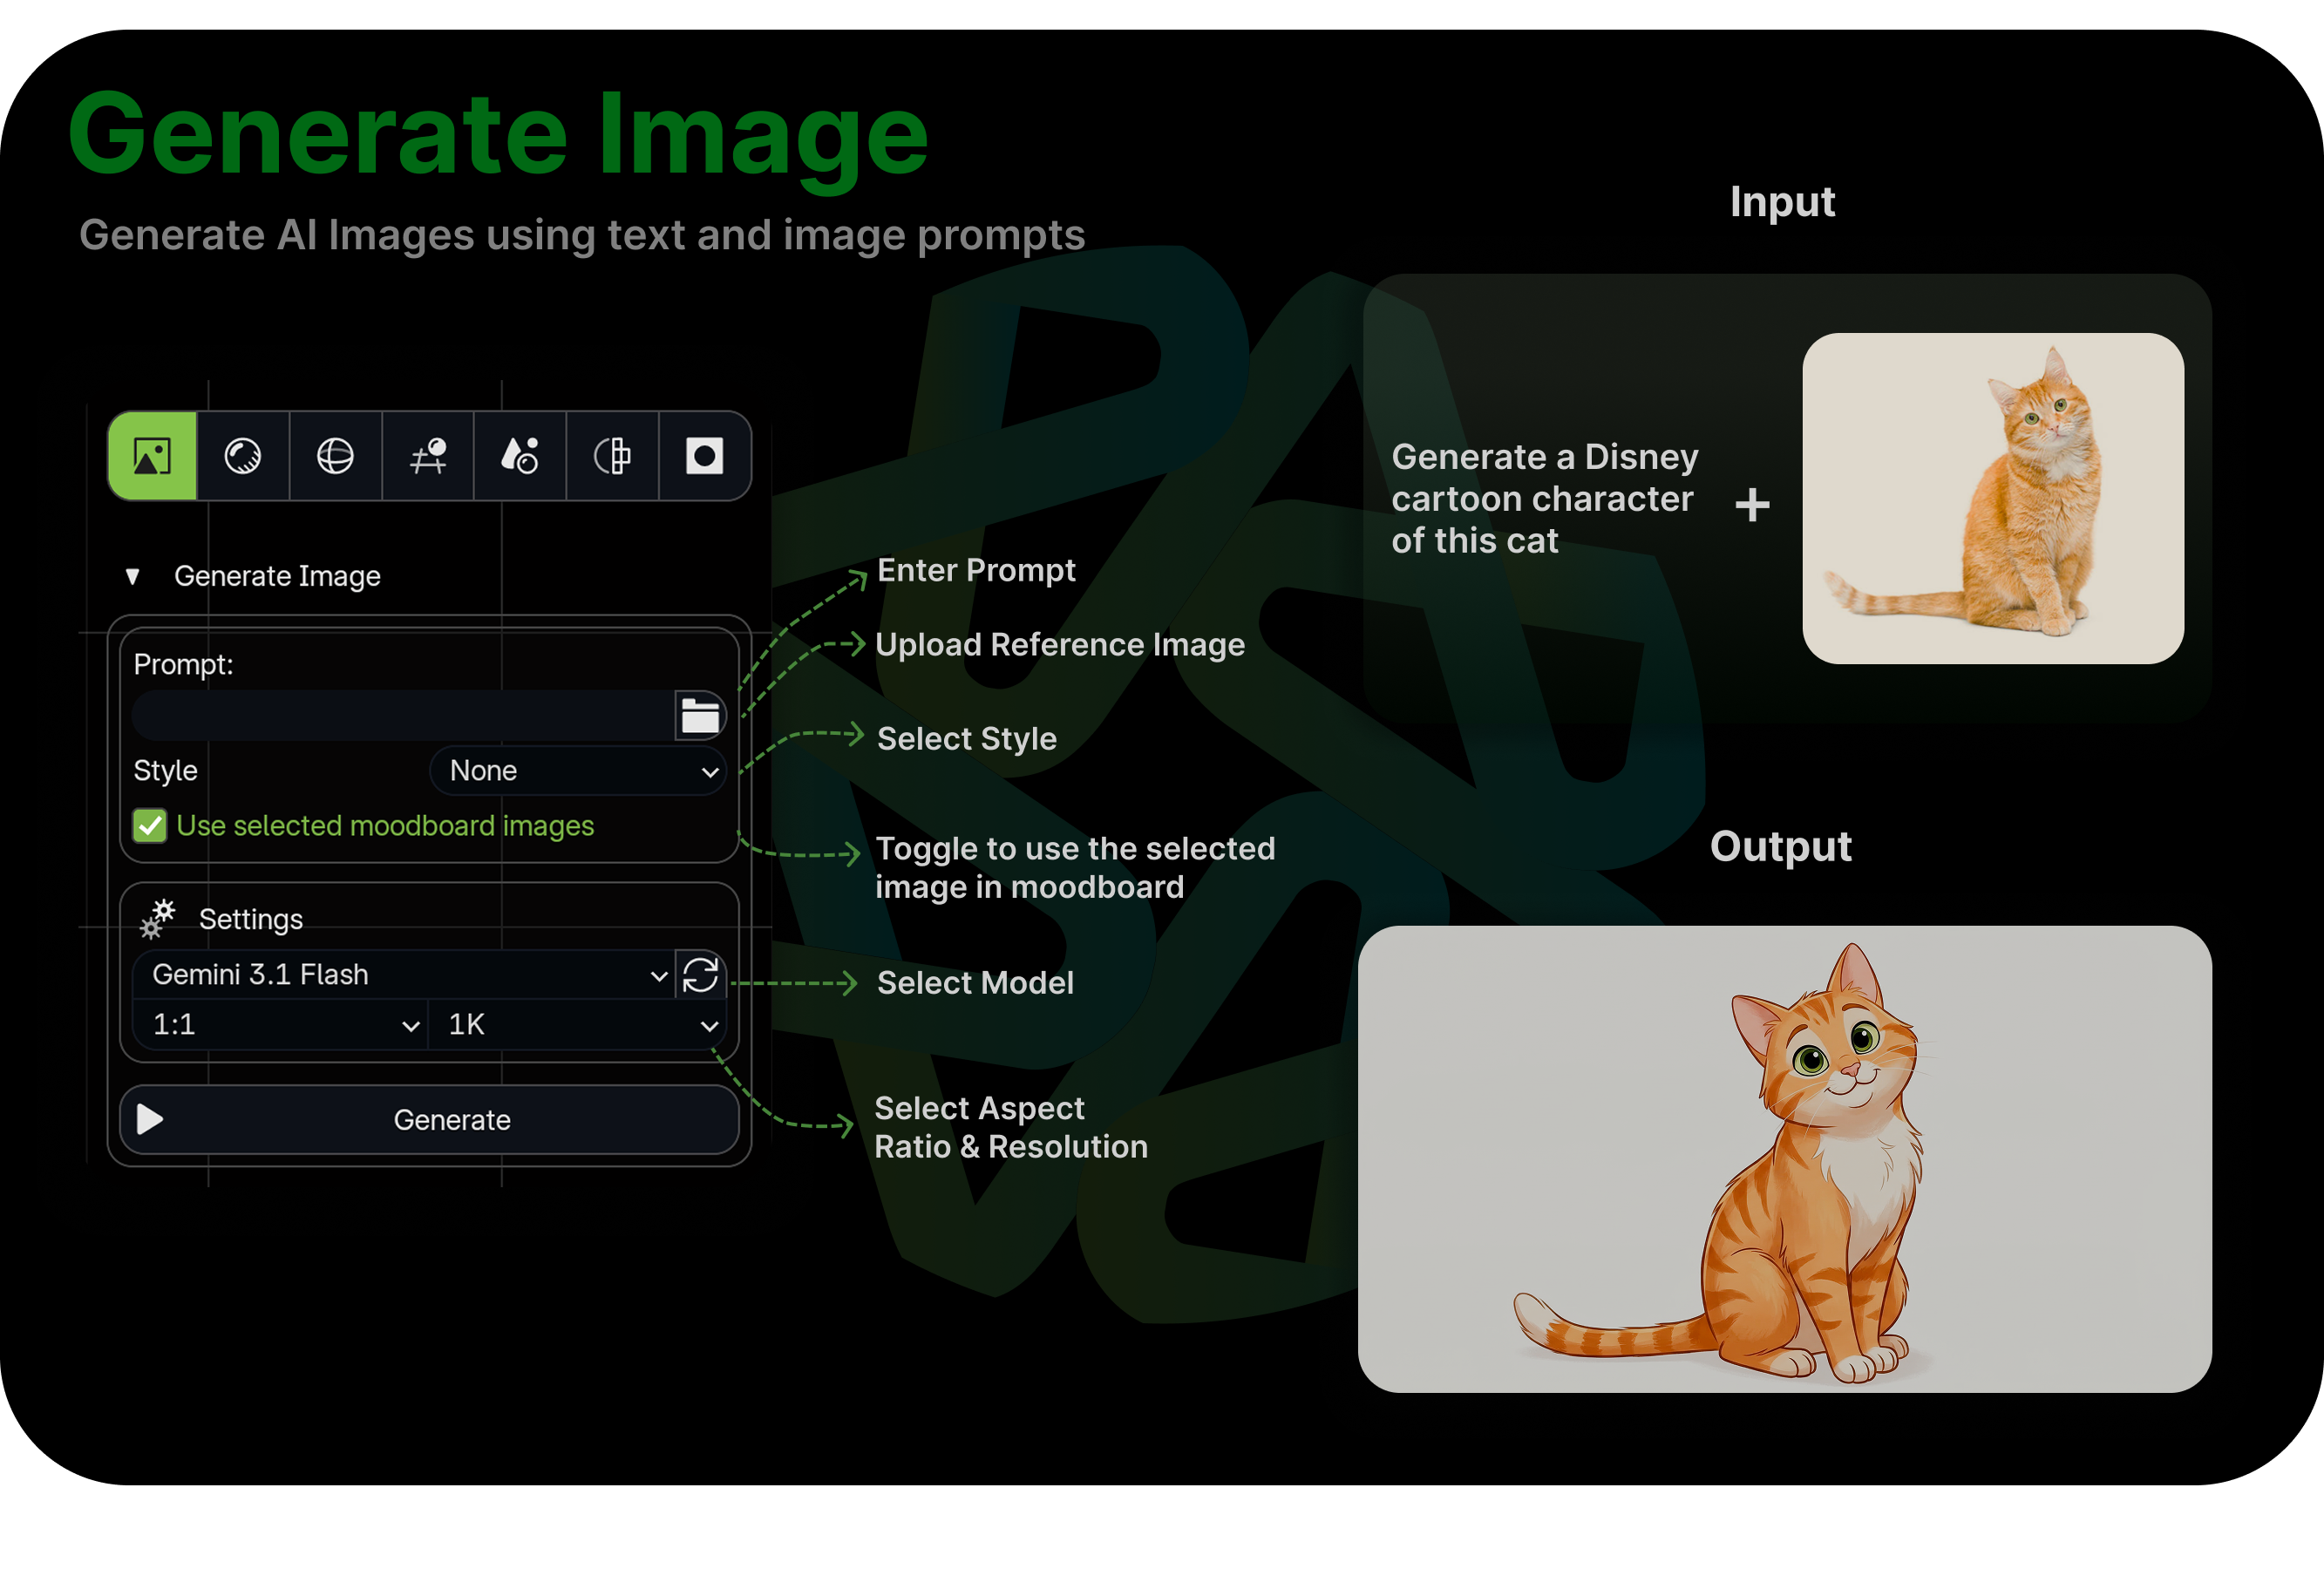The height and width of the screenshot is (1569, 2324).
Task: Open the wireframe globe tab
Action: coord(335,456)
